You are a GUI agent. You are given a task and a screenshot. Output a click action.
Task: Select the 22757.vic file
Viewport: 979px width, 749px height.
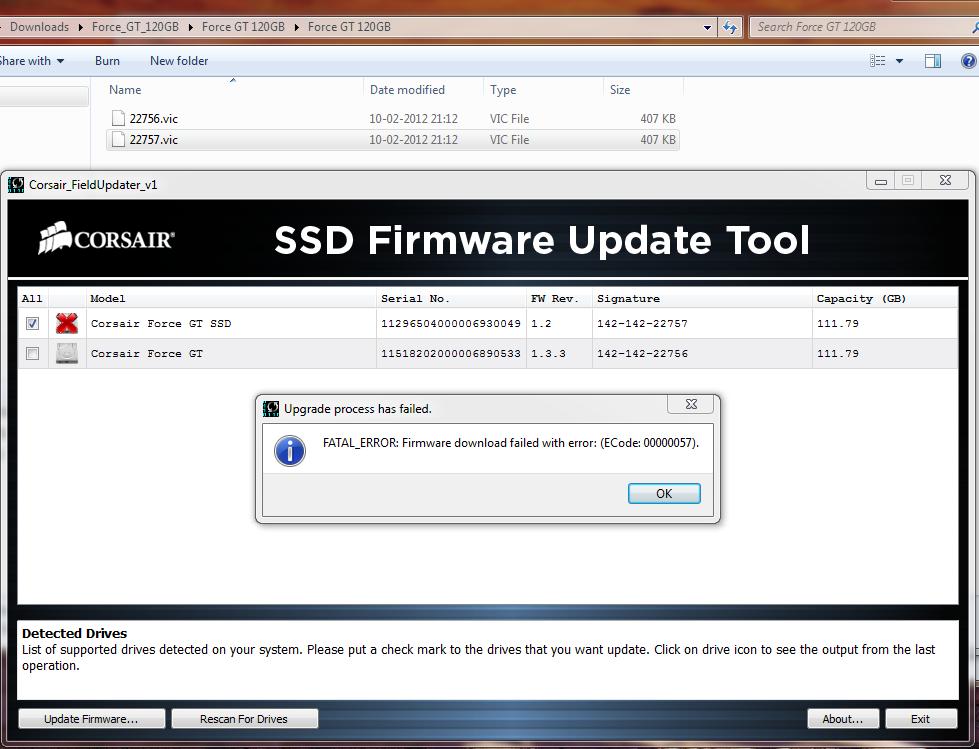tap(154, 140)
